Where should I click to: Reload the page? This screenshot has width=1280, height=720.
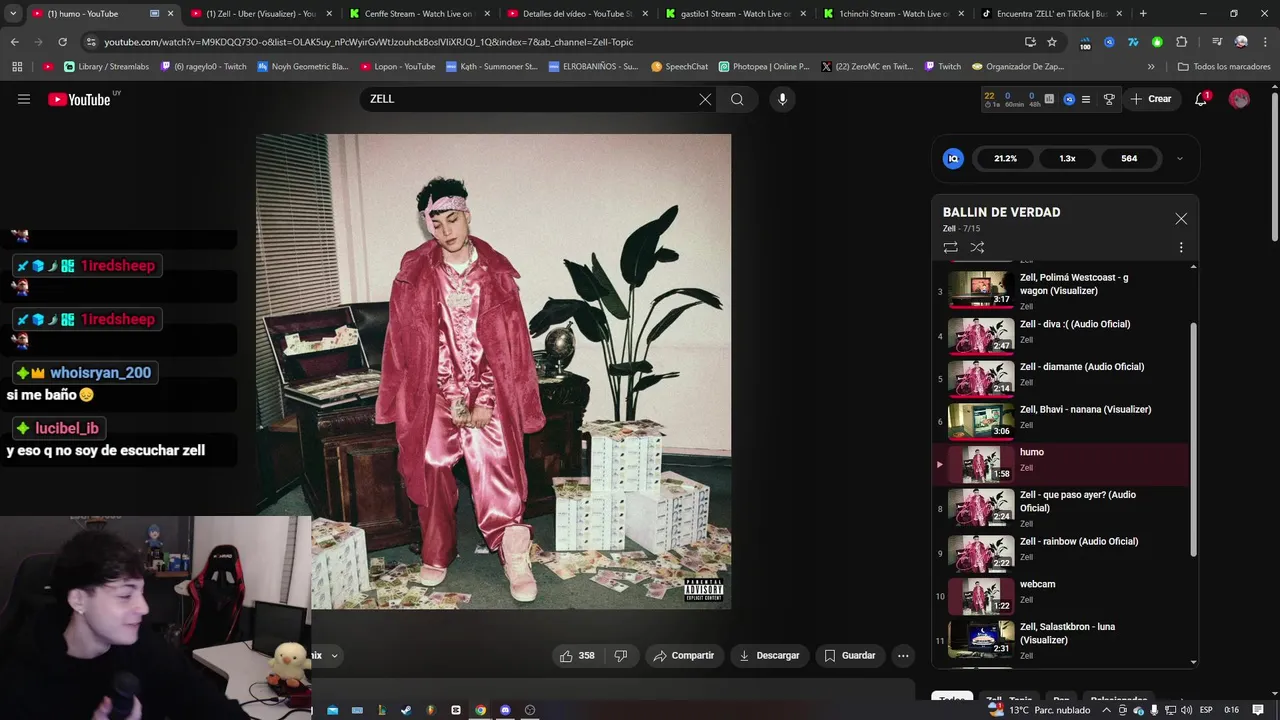point(62,42)
